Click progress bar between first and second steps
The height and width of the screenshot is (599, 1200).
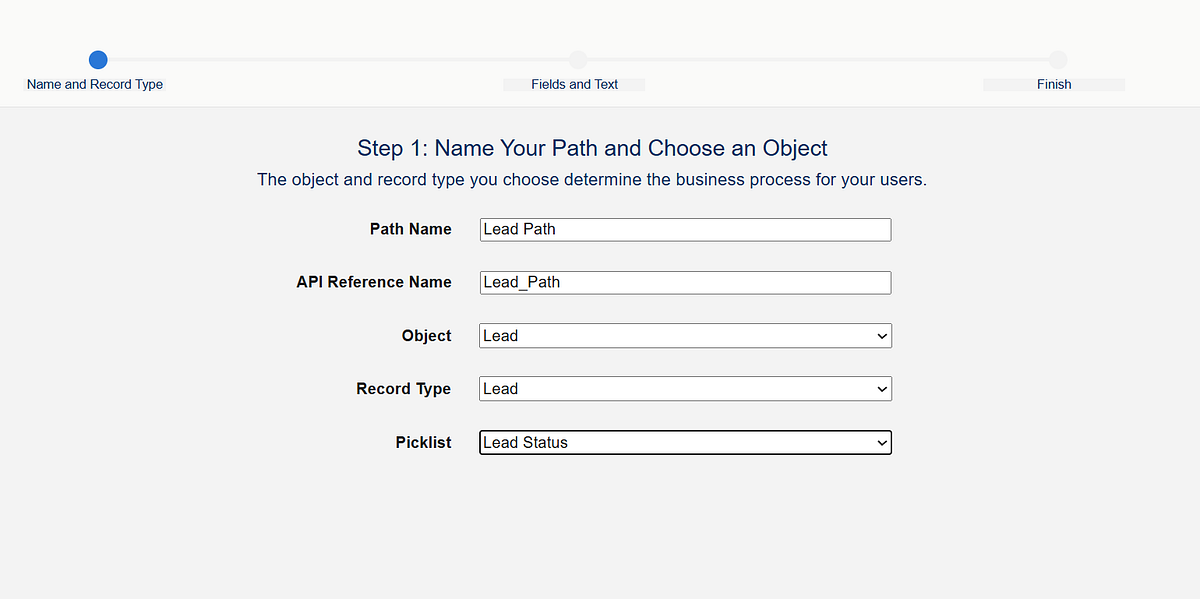[x=338, y=60]
